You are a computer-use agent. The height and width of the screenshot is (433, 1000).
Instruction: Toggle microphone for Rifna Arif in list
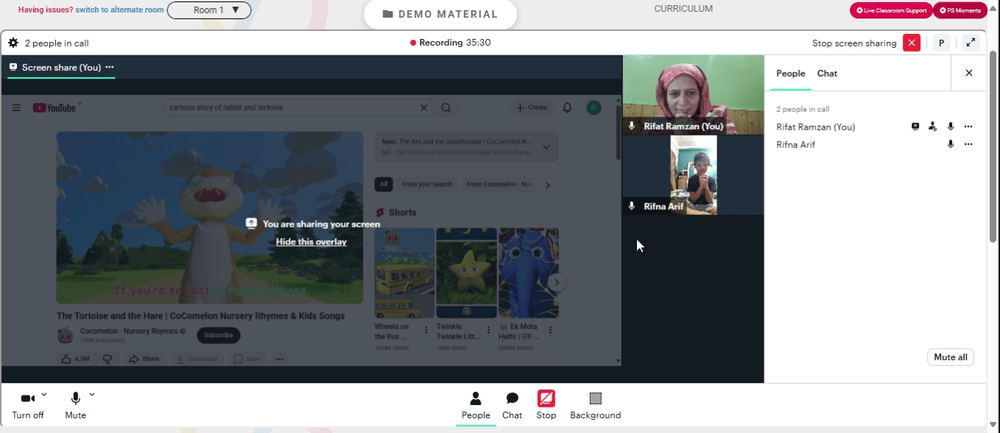click(950, 144)
